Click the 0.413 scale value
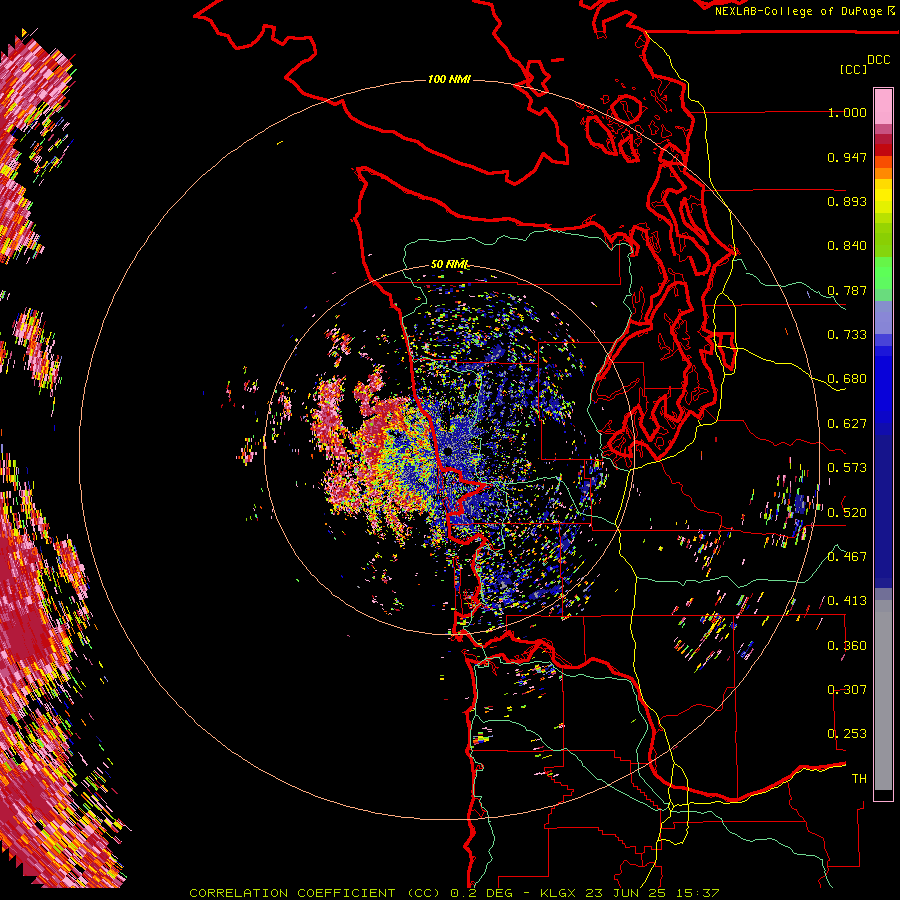The image size is (900, 900). [847, 601]
